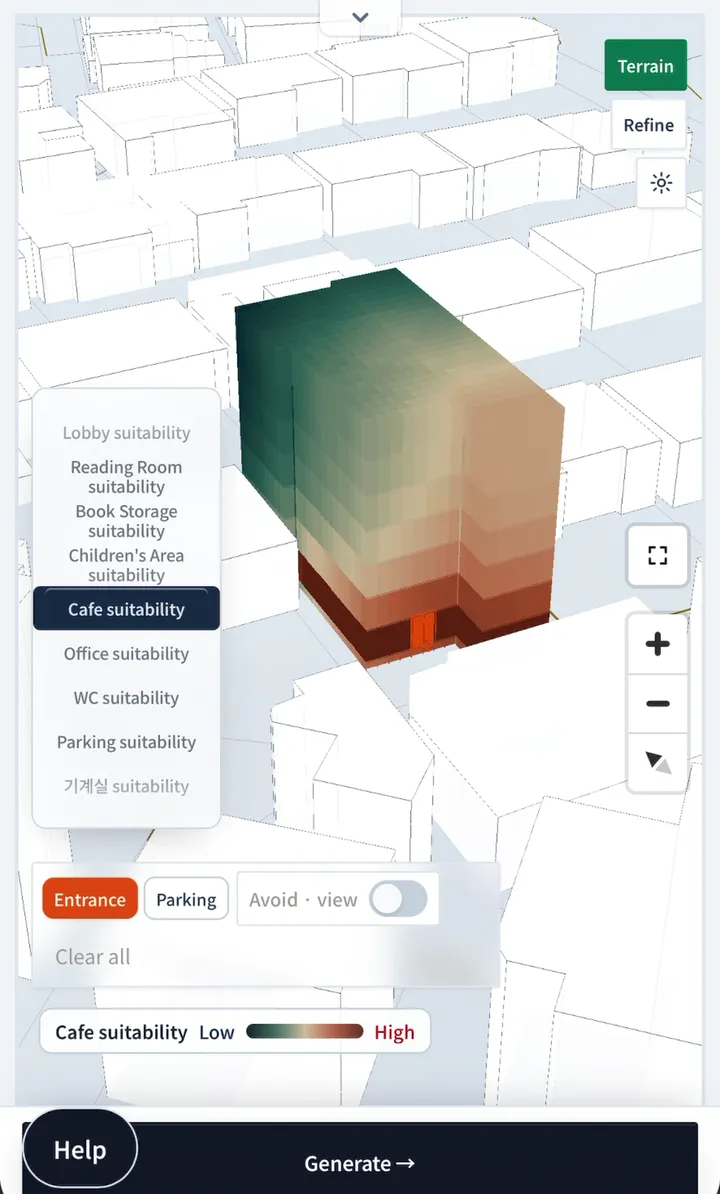720x1194 pixels.
Task: Click the Cafe suitability color gradient legend
Action: tap(305, 1032)
